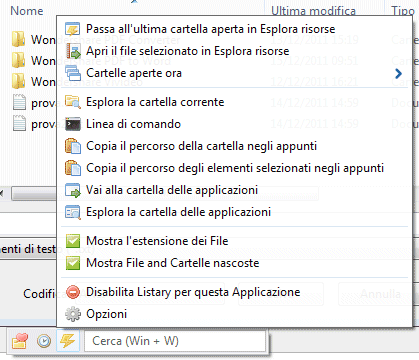Click the gear icon next to Opzioni

coord(73,314)
